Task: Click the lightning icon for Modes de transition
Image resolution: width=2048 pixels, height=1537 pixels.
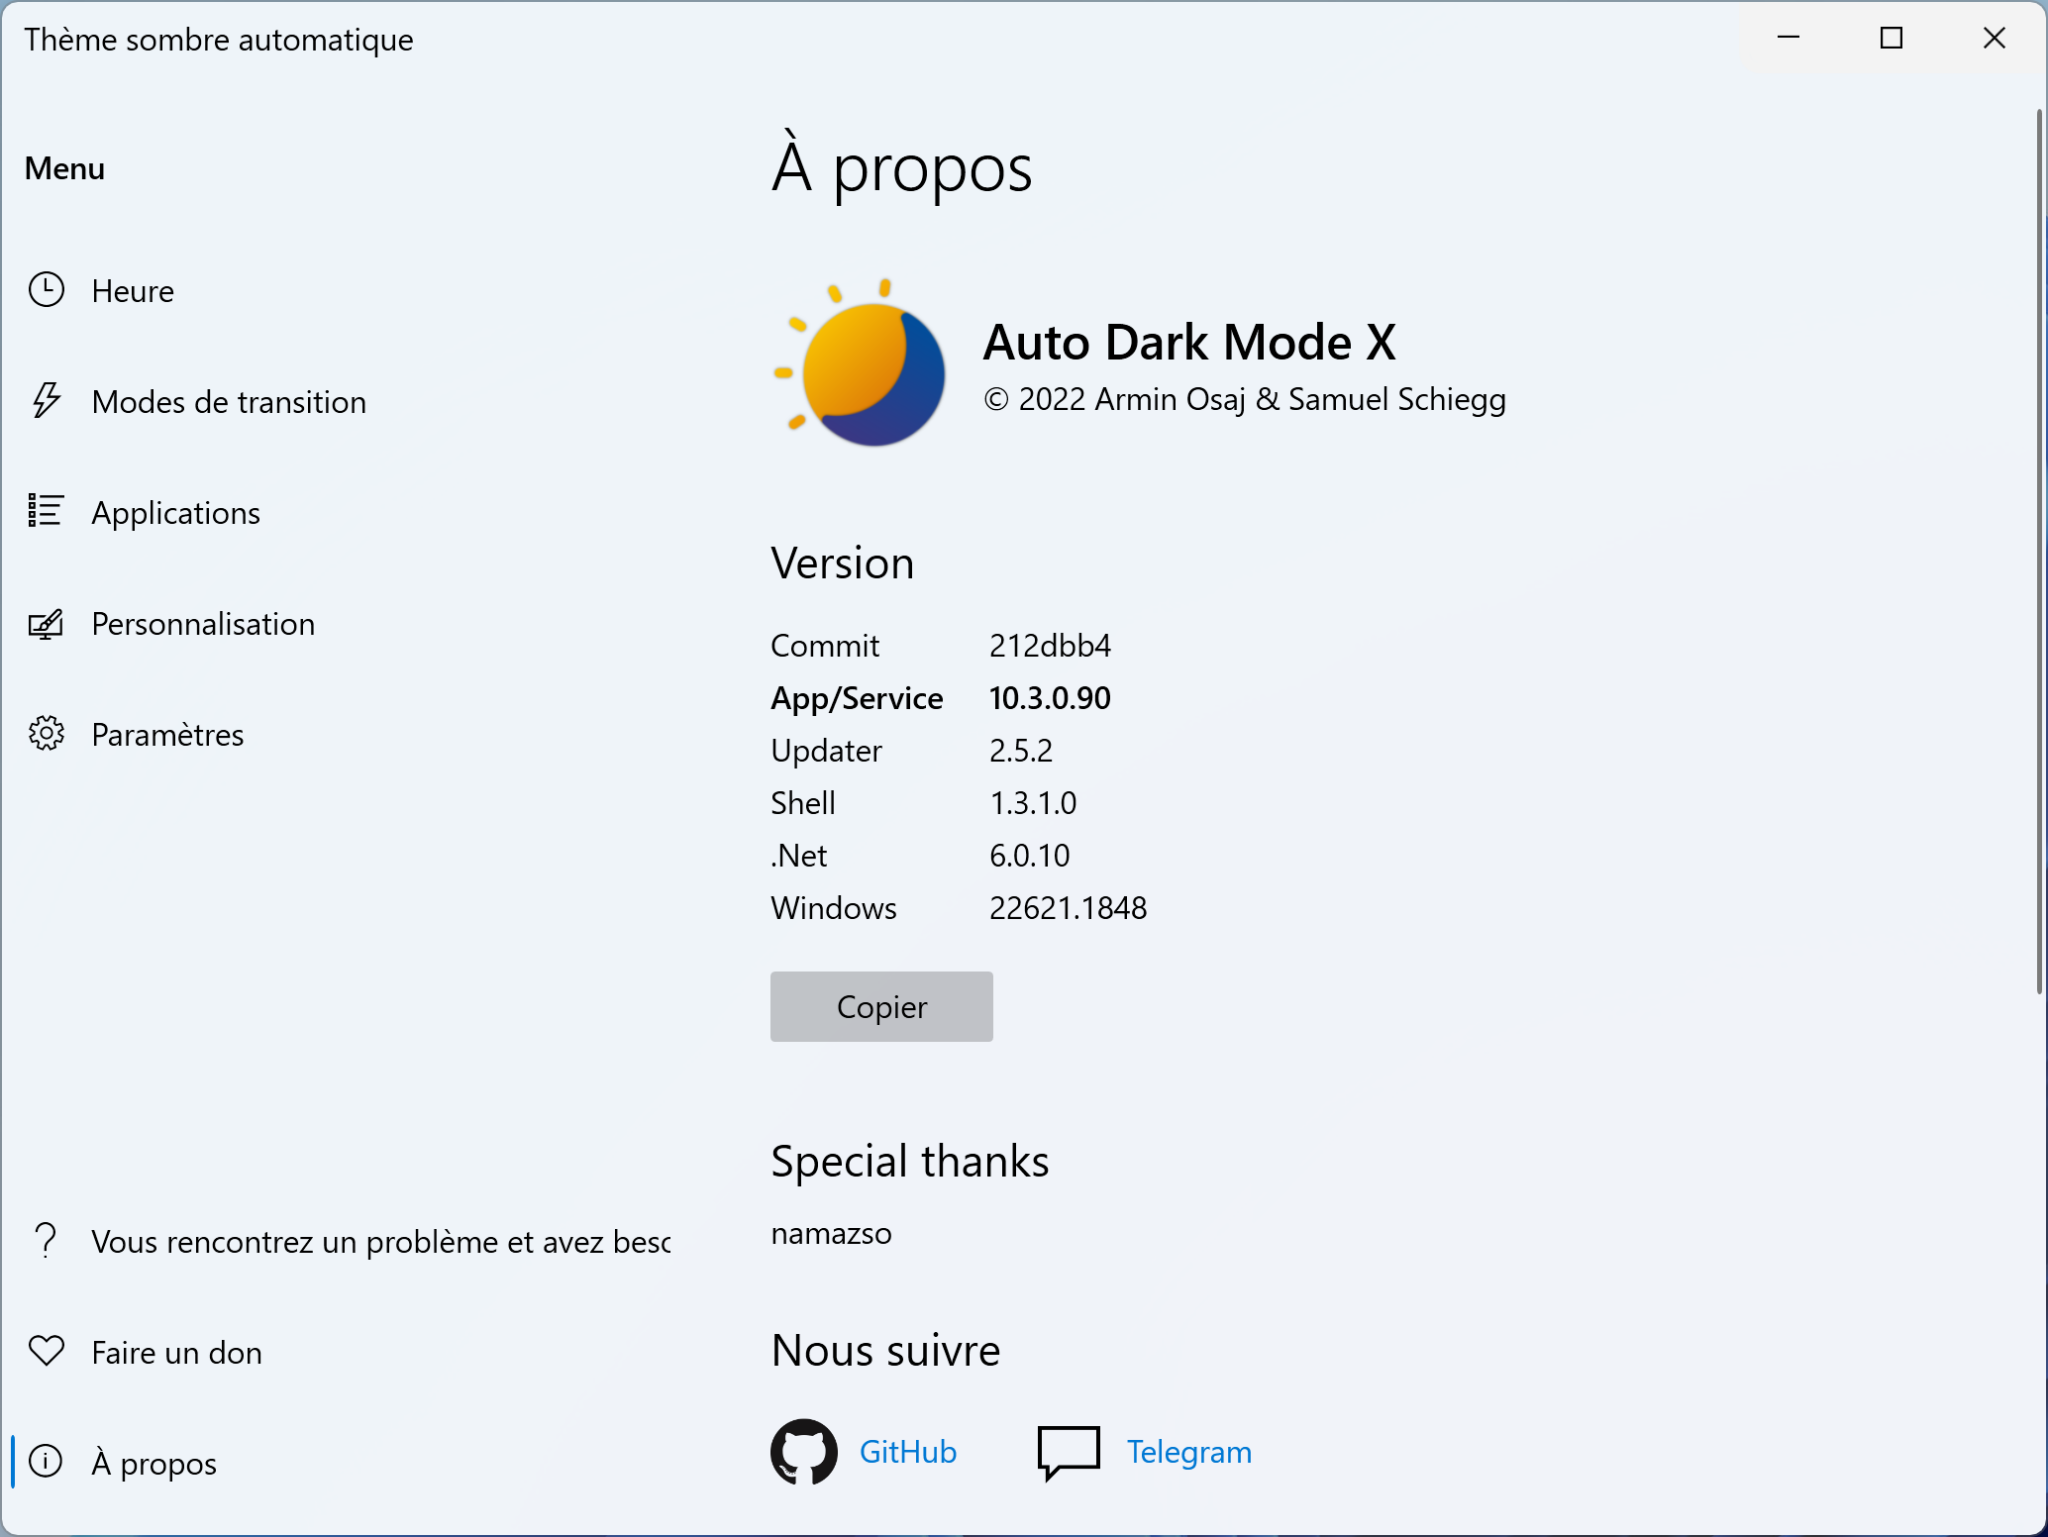Action: (x=46, y=402)
